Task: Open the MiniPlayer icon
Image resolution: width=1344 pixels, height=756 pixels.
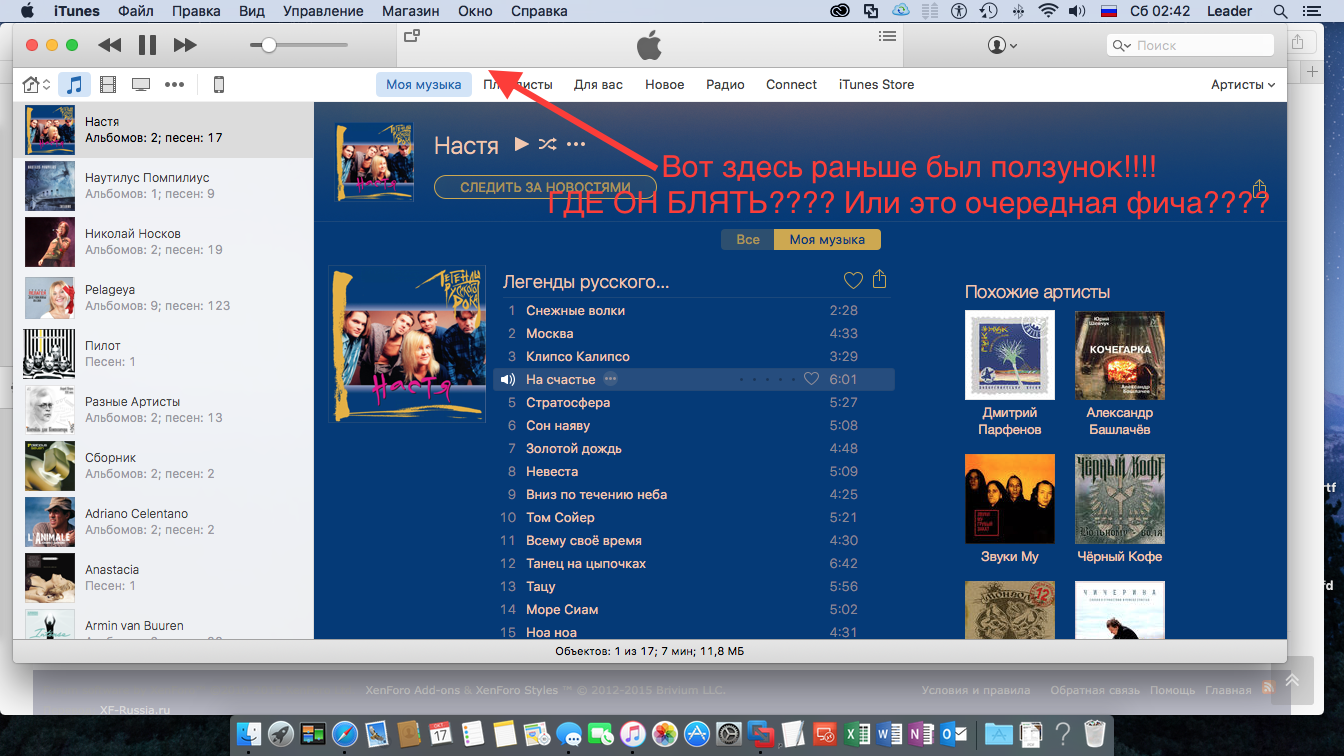Action: click(411, 36)
